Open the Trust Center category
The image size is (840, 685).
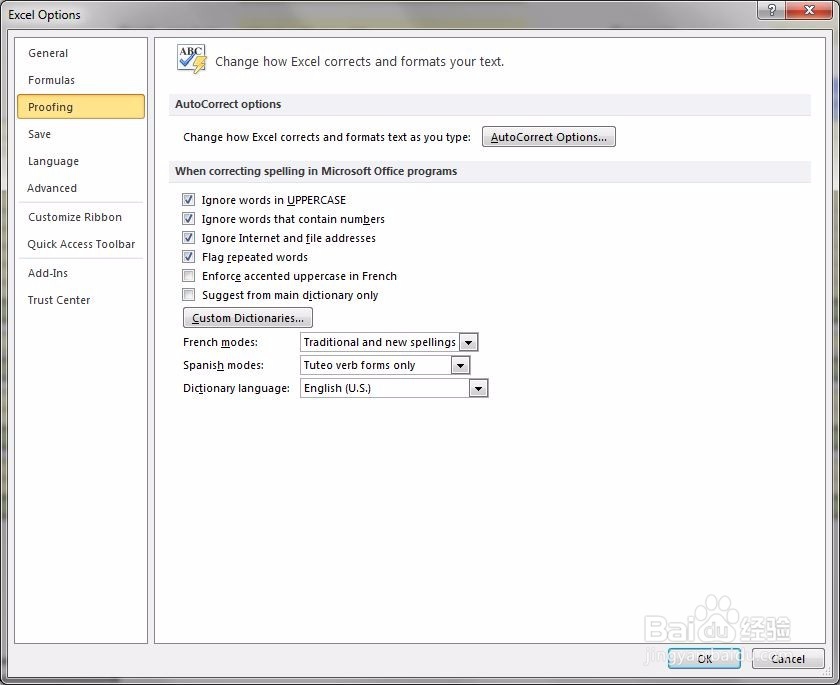tap(81, 300)
